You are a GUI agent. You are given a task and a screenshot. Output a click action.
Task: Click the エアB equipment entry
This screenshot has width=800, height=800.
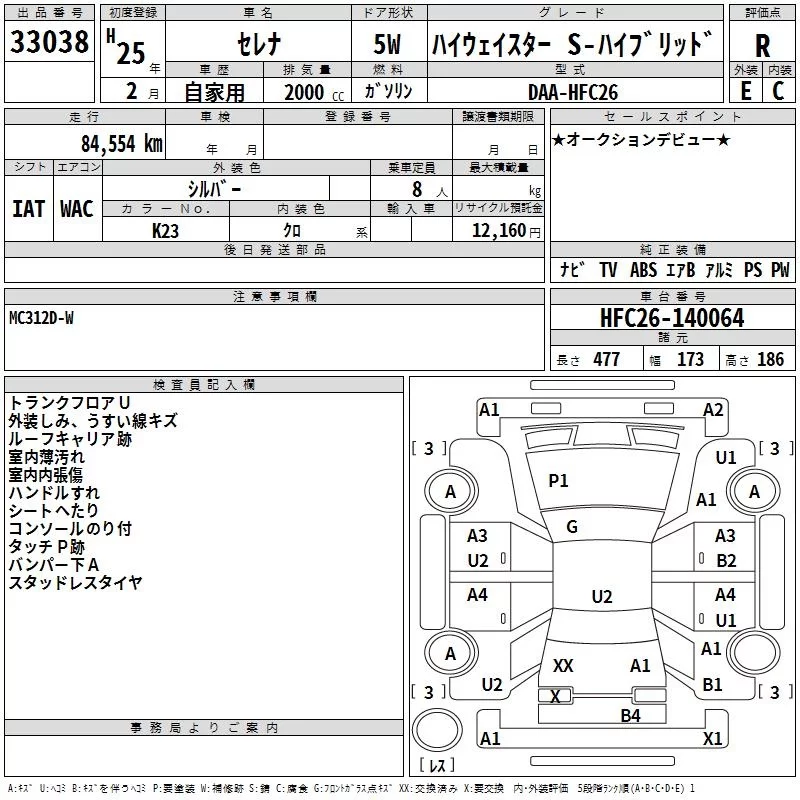[x=680, y=269]
